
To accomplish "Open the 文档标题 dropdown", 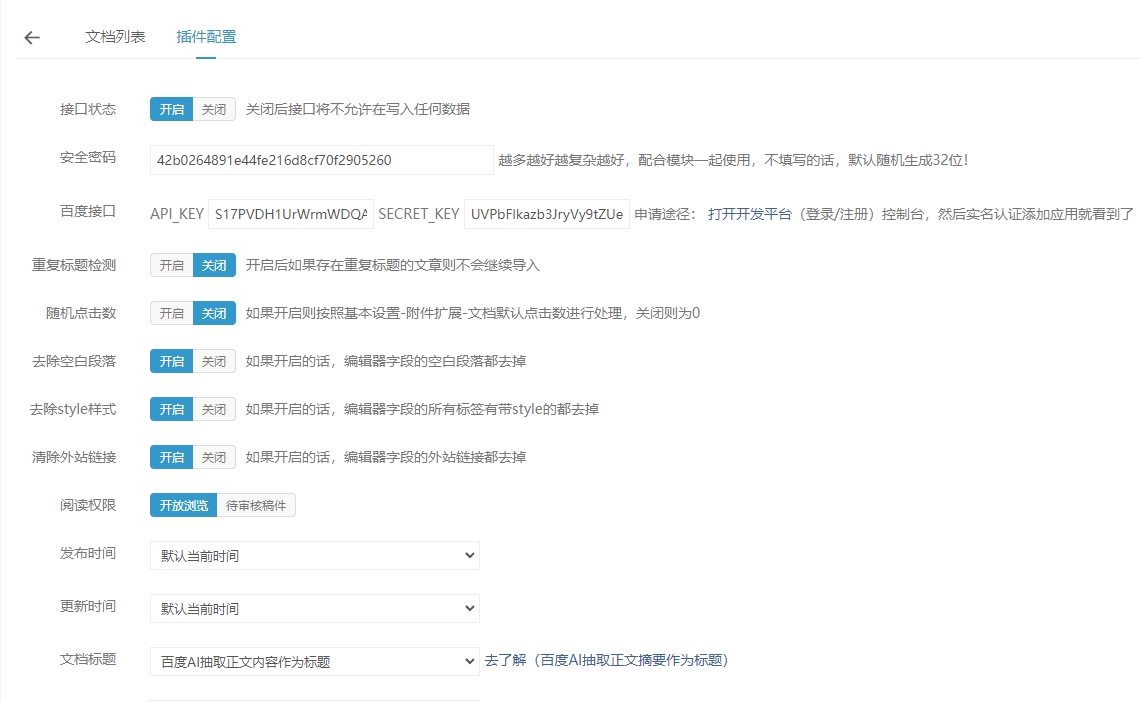I will pyautogui.click(x=314, y=661).
